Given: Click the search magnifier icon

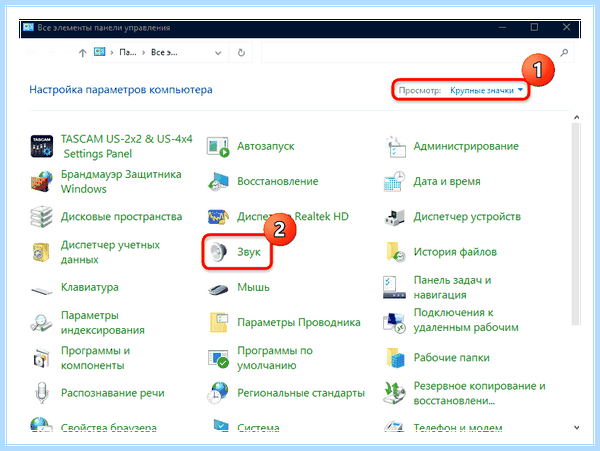Looking at the screenshot, I should click(564, 52).
